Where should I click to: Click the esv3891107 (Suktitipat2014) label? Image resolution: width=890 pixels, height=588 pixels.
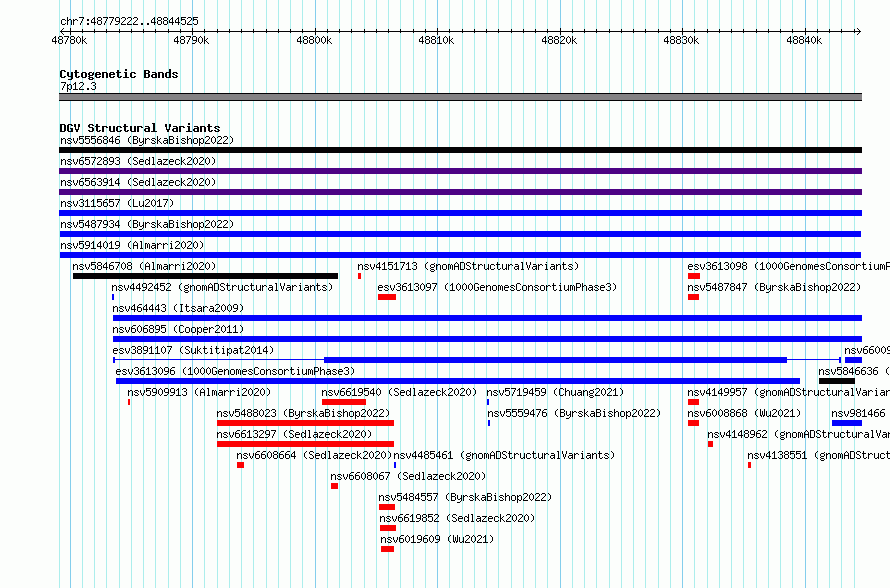pos(193,350)
